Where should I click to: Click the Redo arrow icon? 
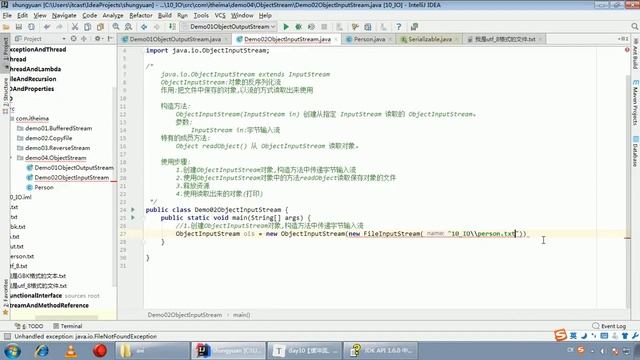(60, 27)
